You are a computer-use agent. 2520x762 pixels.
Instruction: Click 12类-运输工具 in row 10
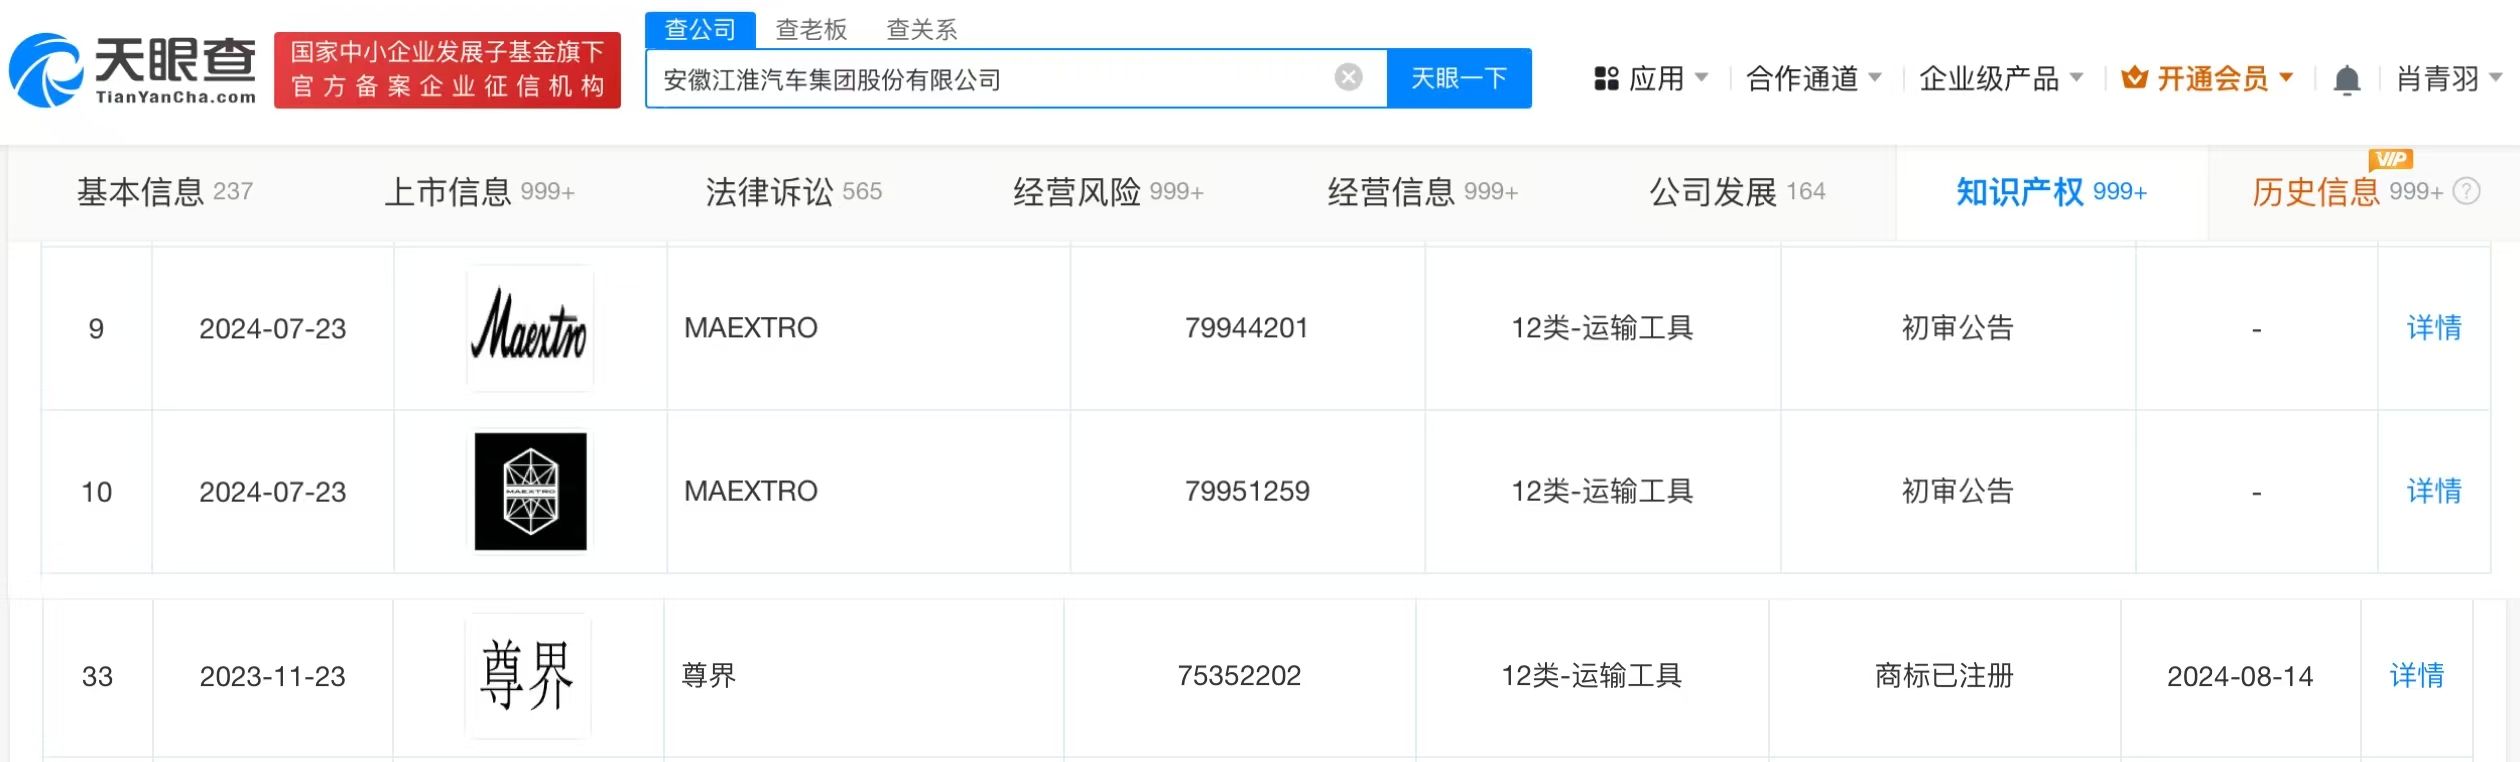point(1602,491)
